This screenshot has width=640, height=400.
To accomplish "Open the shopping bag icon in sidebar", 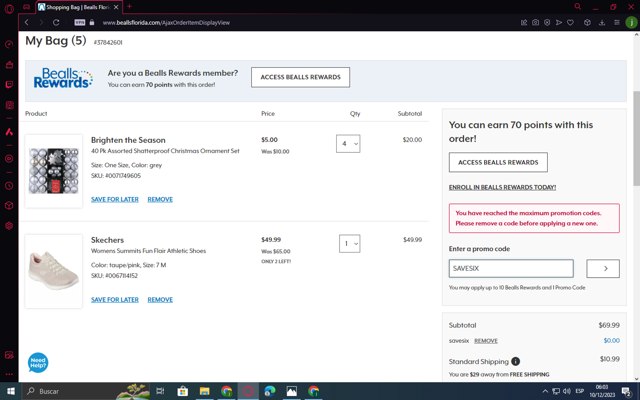I will (x=9, y=64).
